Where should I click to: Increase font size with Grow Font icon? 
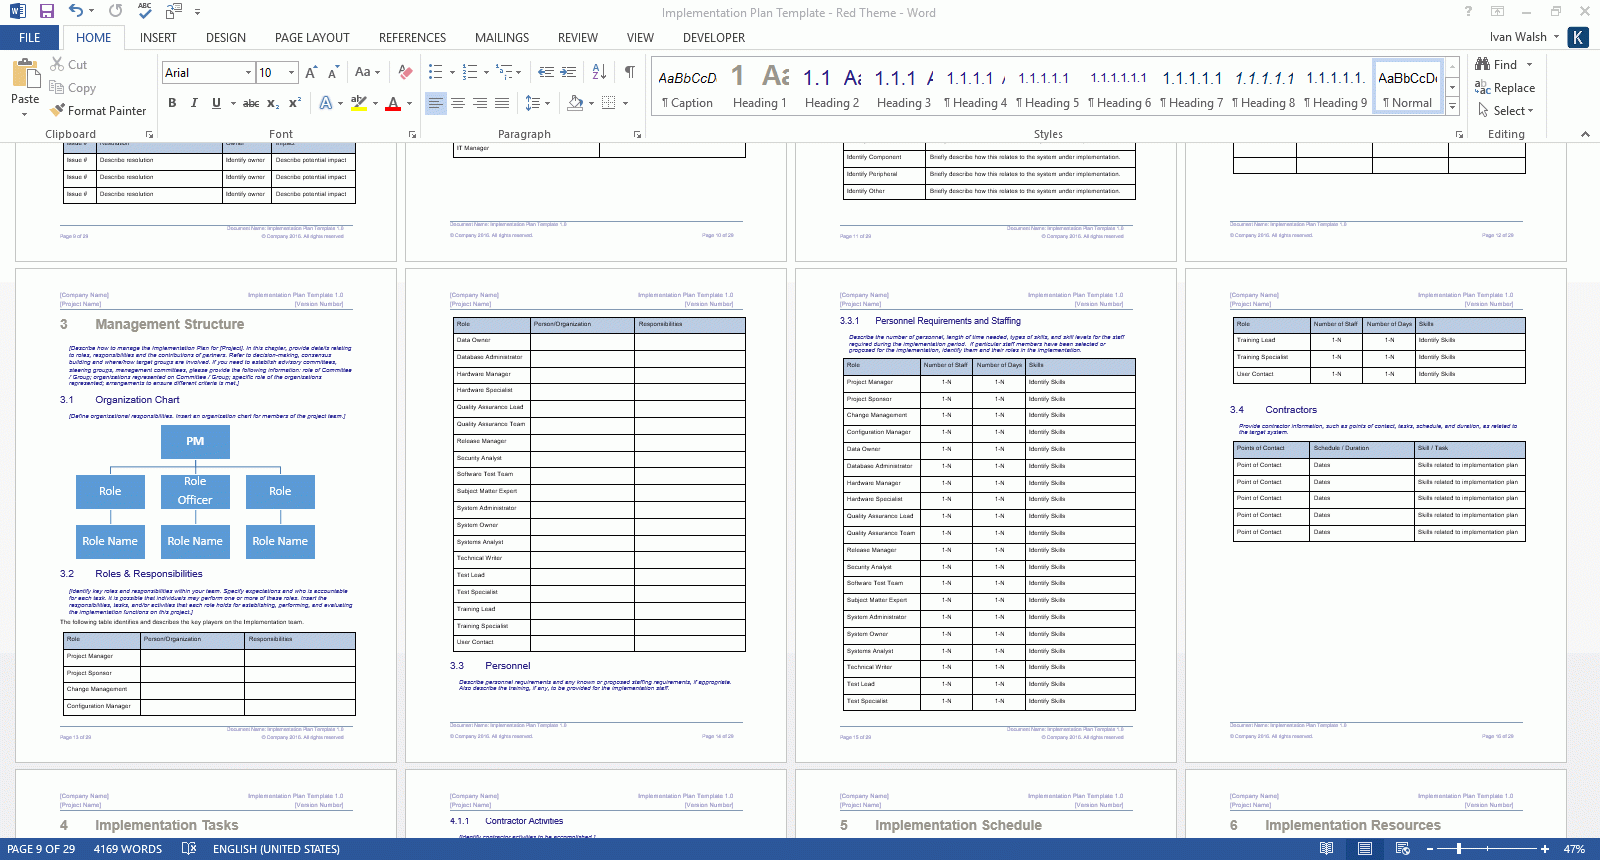click(311, 72)
